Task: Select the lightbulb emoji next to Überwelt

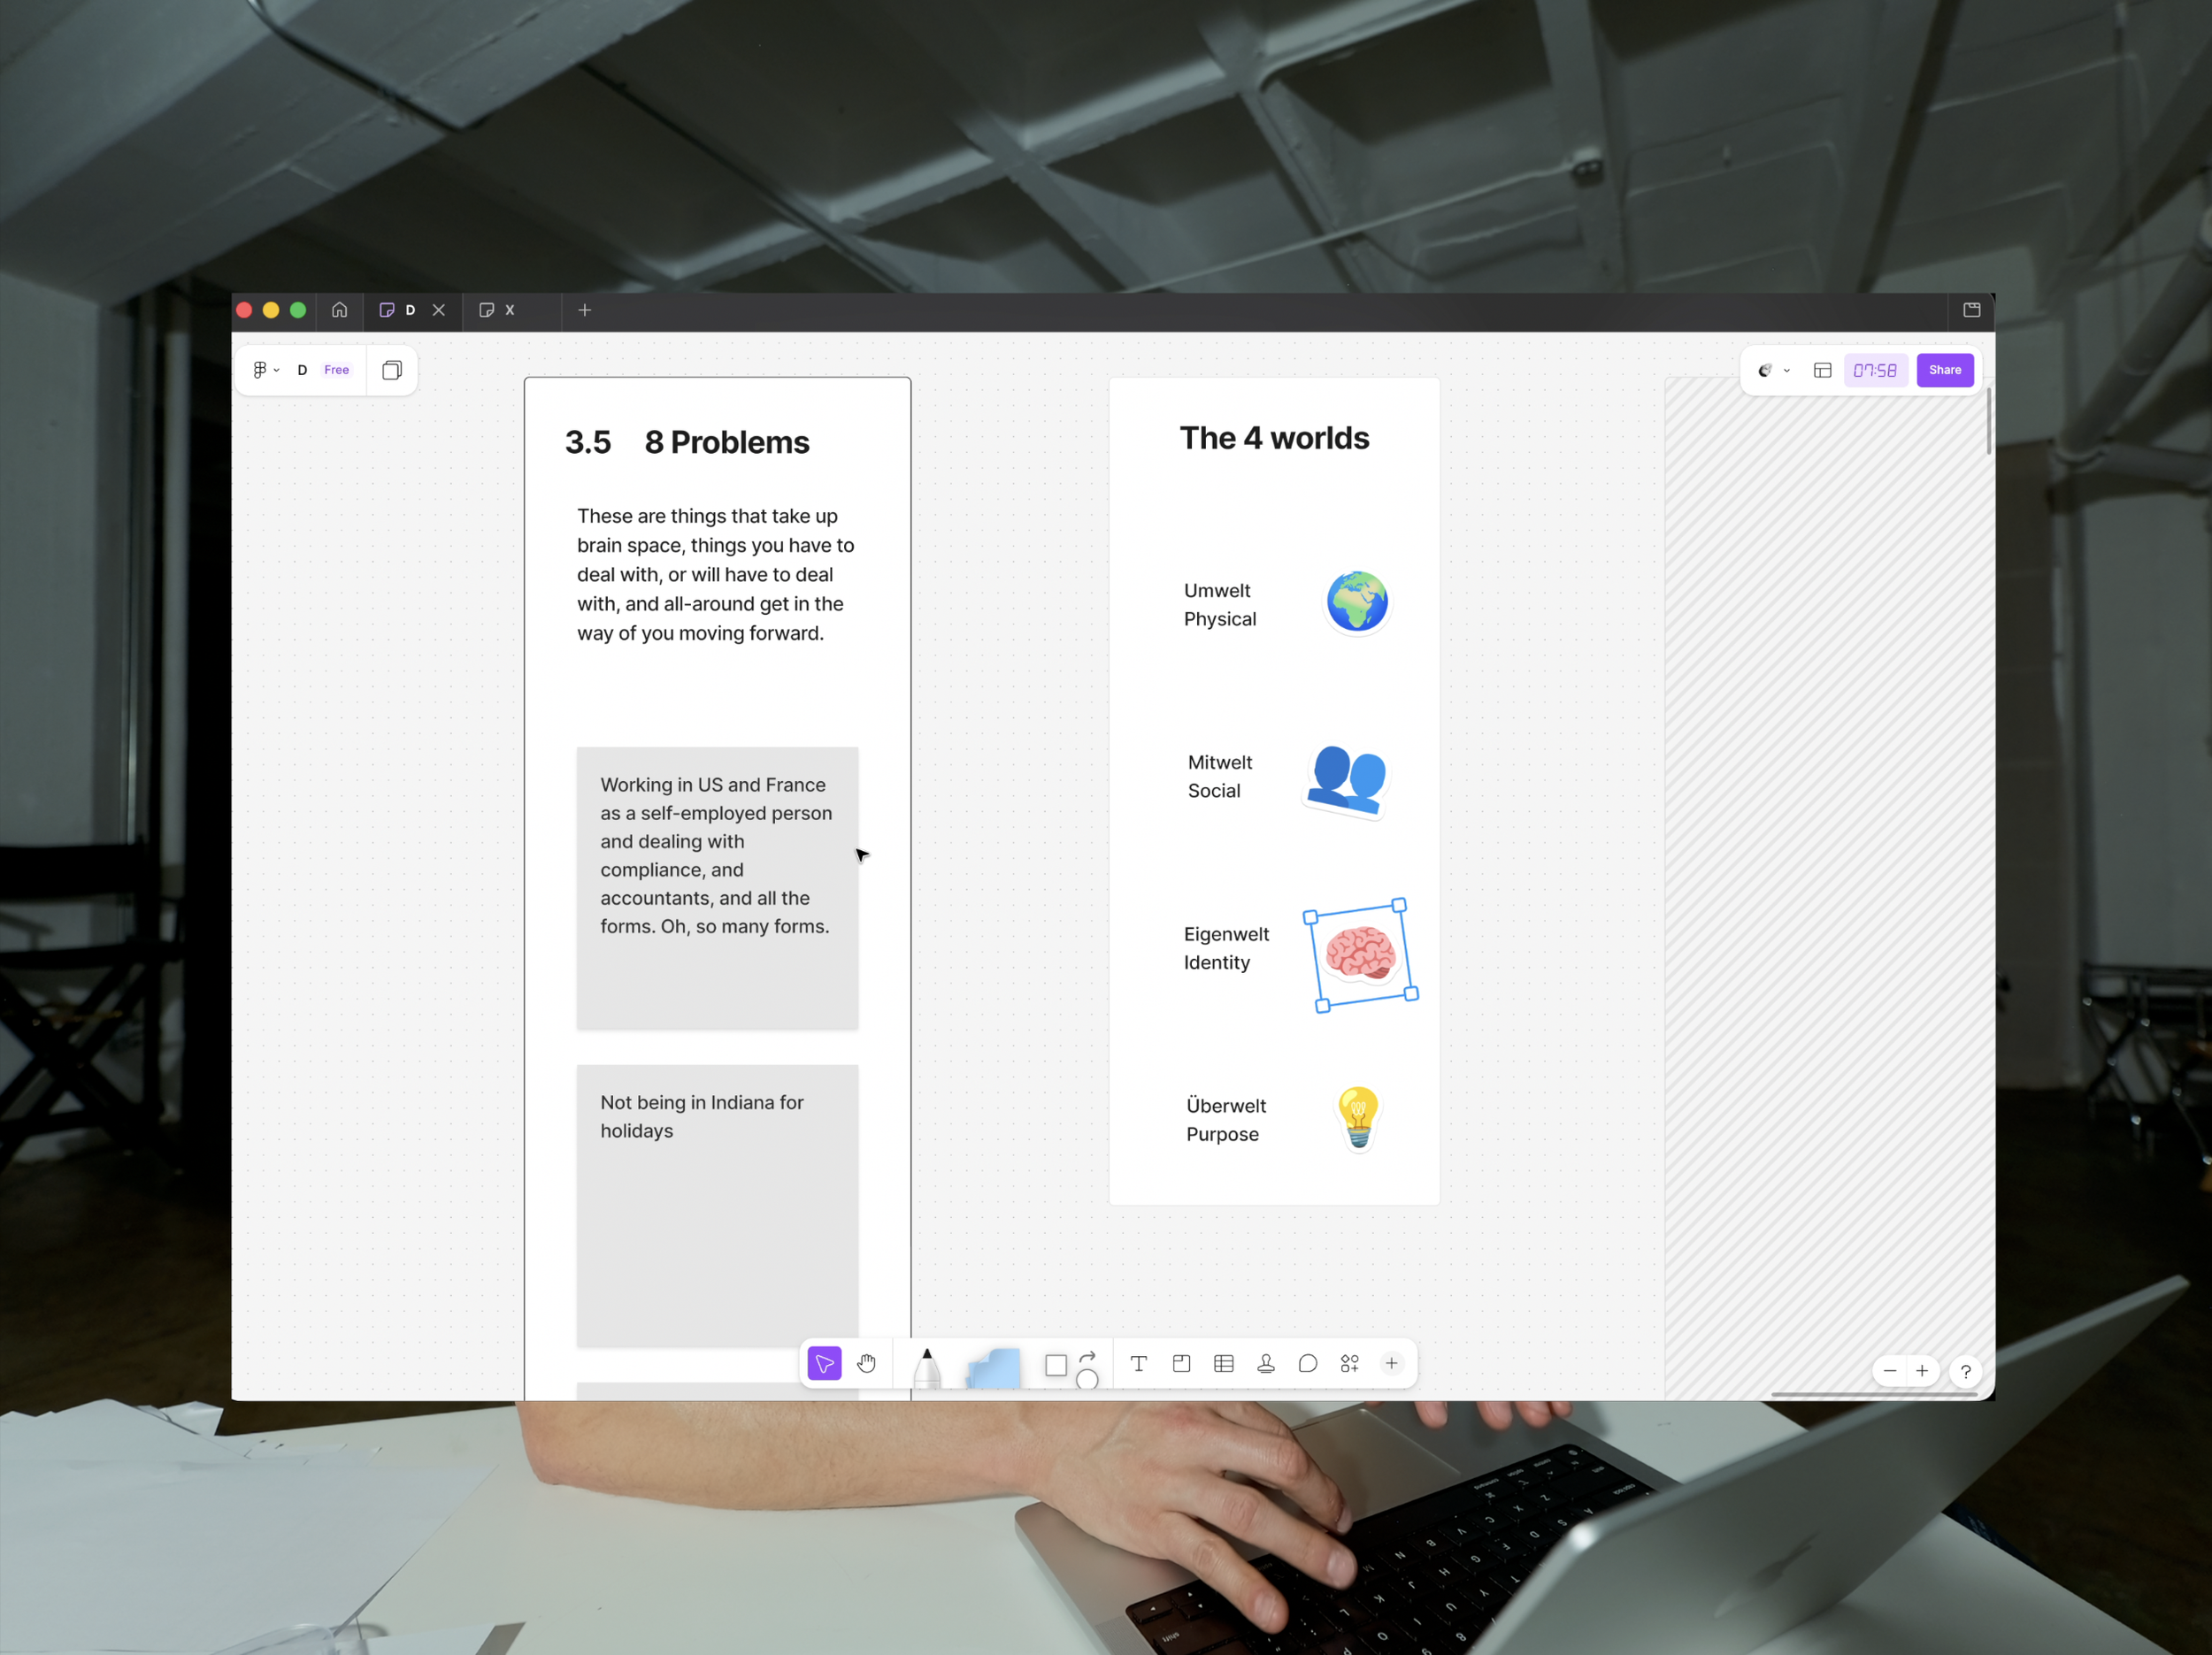Action: [1358, 1118]
